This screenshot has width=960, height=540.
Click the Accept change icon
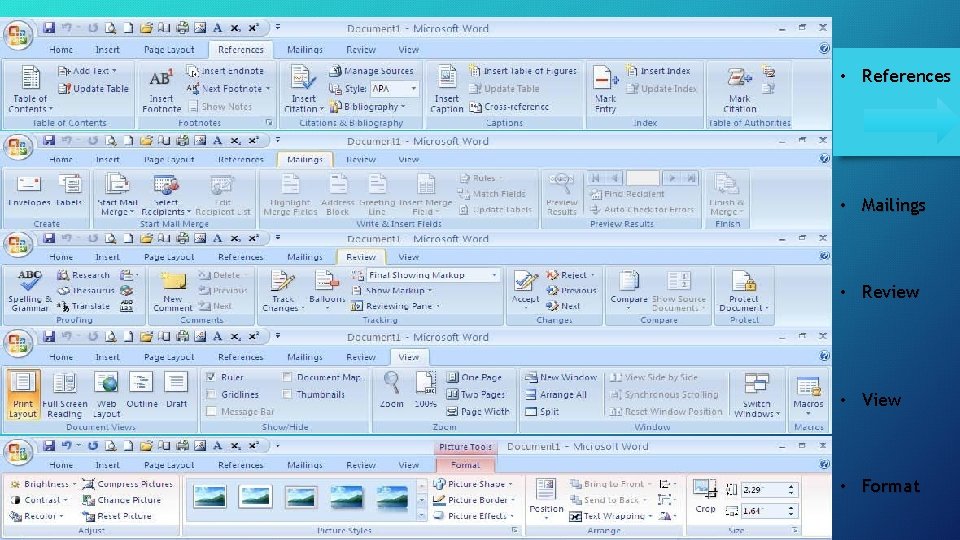525,282
